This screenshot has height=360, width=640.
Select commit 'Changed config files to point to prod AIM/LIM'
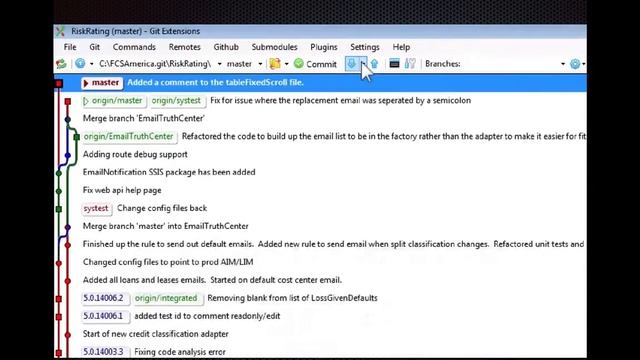coord(168,262)
